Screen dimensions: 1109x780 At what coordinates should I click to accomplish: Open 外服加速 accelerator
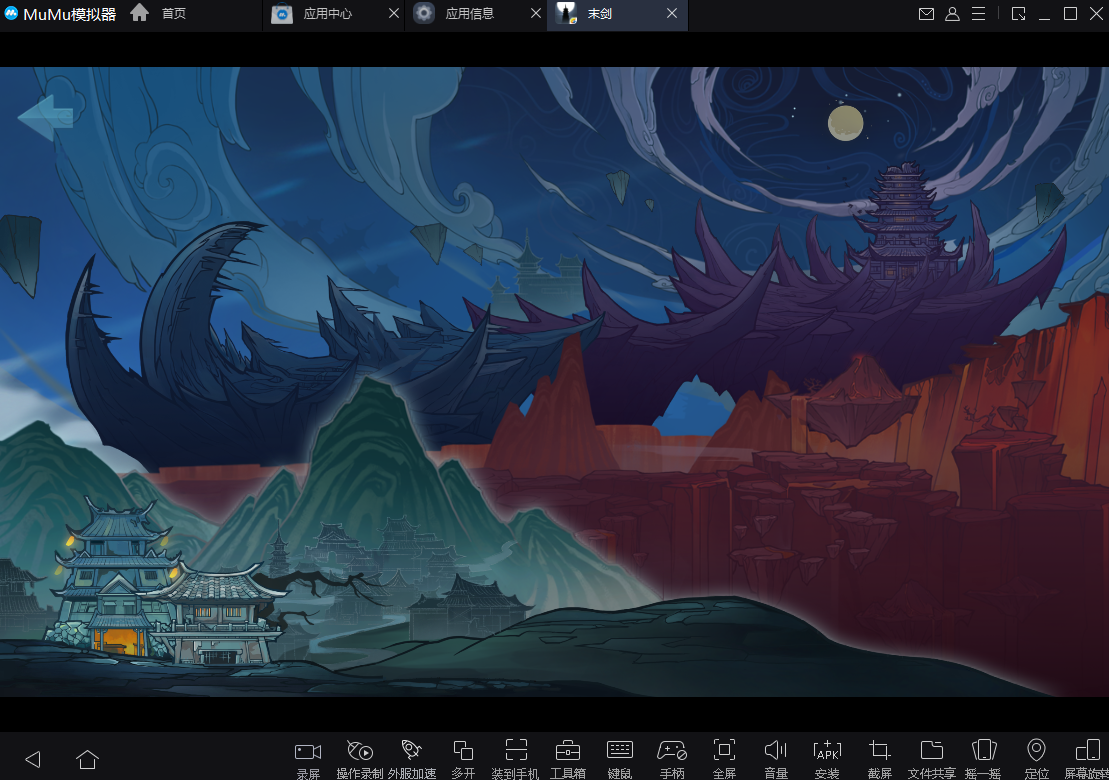pos(412,759)
